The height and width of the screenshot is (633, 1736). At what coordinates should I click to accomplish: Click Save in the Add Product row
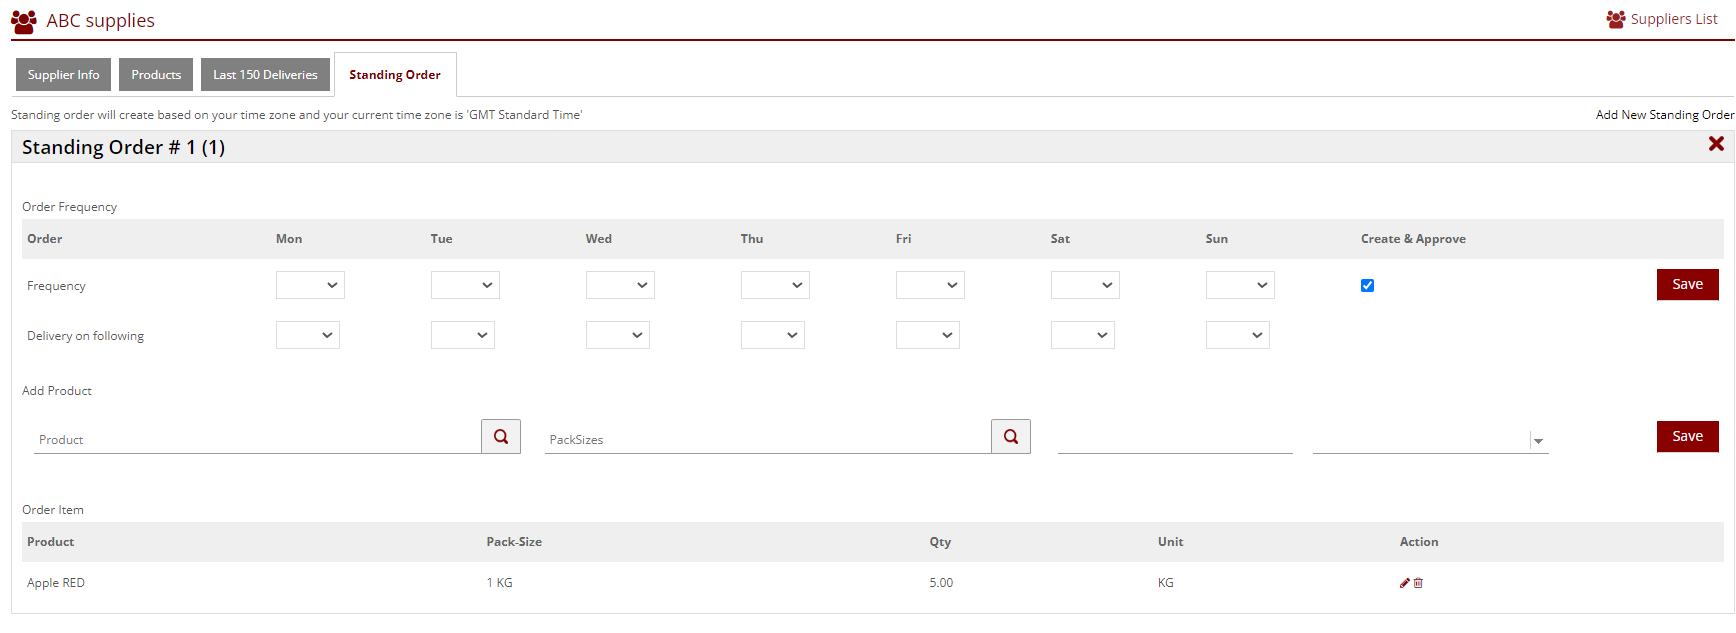(x=1687, y=437)
